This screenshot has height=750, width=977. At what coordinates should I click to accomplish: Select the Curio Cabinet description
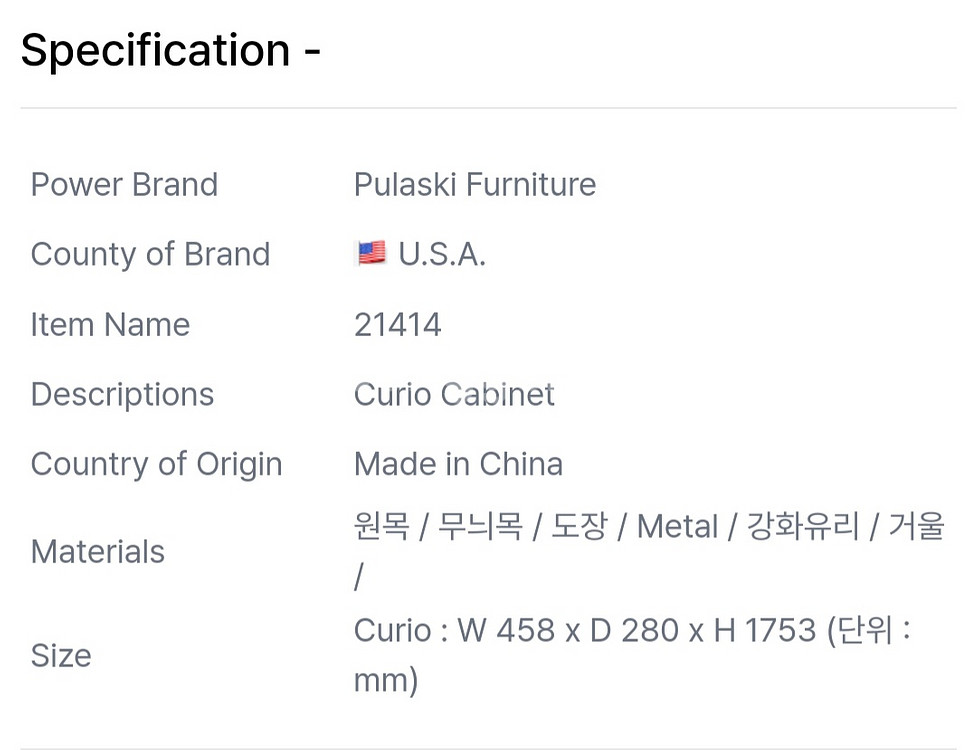(454, 395)
